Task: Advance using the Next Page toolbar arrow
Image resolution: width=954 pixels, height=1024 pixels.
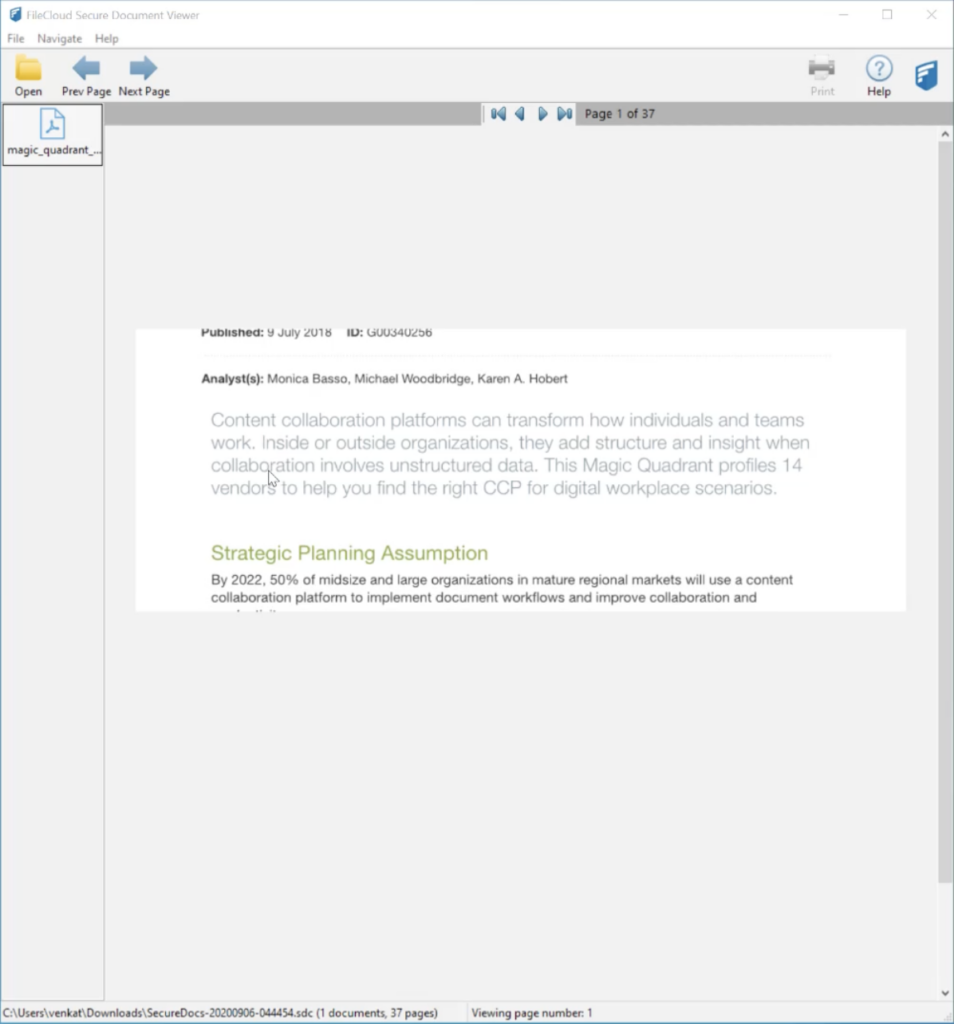Action: [x=143, y=69]
